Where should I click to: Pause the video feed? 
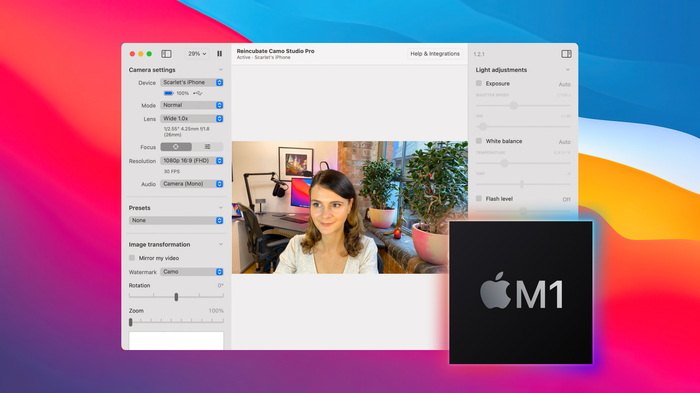[220, 54]
